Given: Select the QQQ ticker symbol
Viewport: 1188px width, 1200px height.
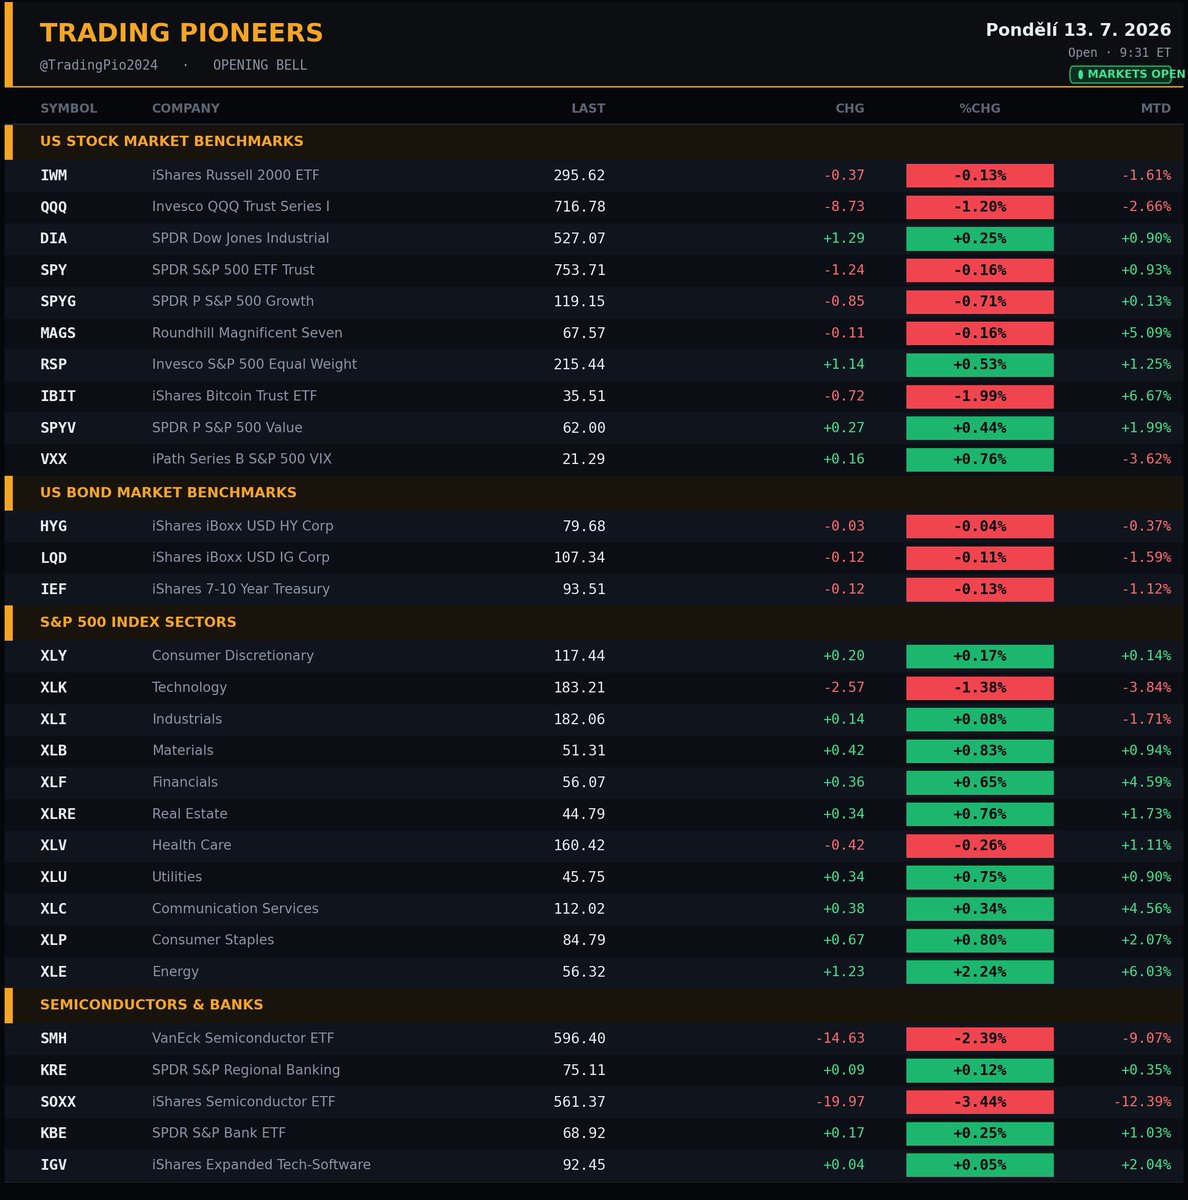Looking at the screenshot, I should click(54, 207).
